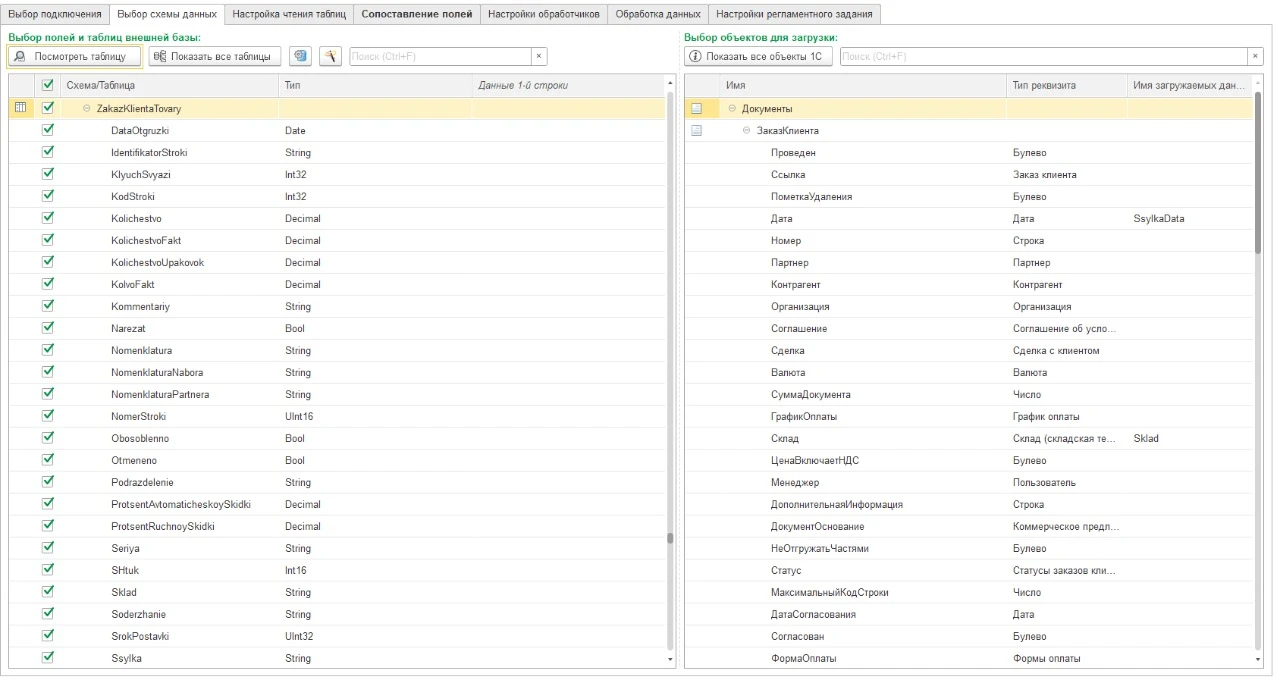Image resolution: width=1280 pixels, height=680 pixels.
Task: Clear the right objects search field
Action: point(1255,56)
